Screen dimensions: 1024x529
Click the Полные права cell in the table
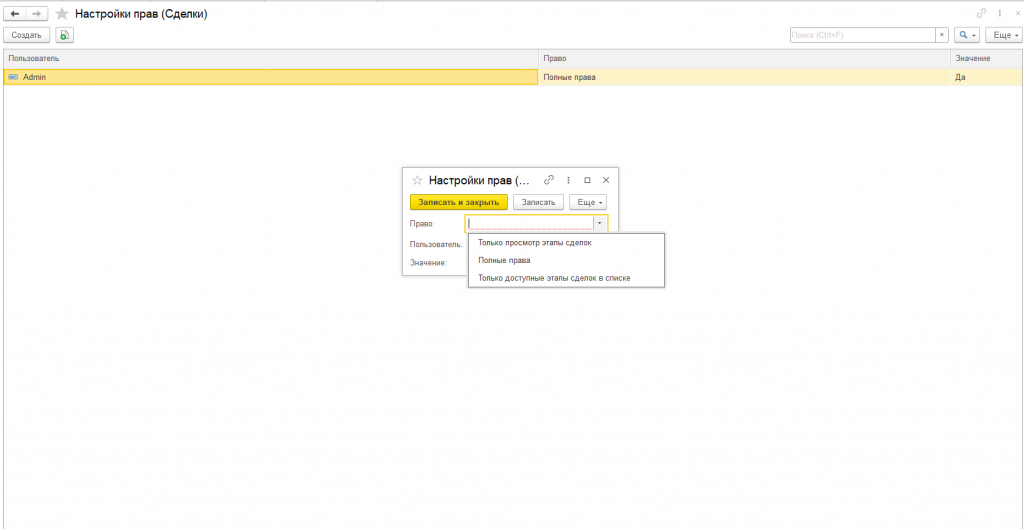tap(744, 77)
